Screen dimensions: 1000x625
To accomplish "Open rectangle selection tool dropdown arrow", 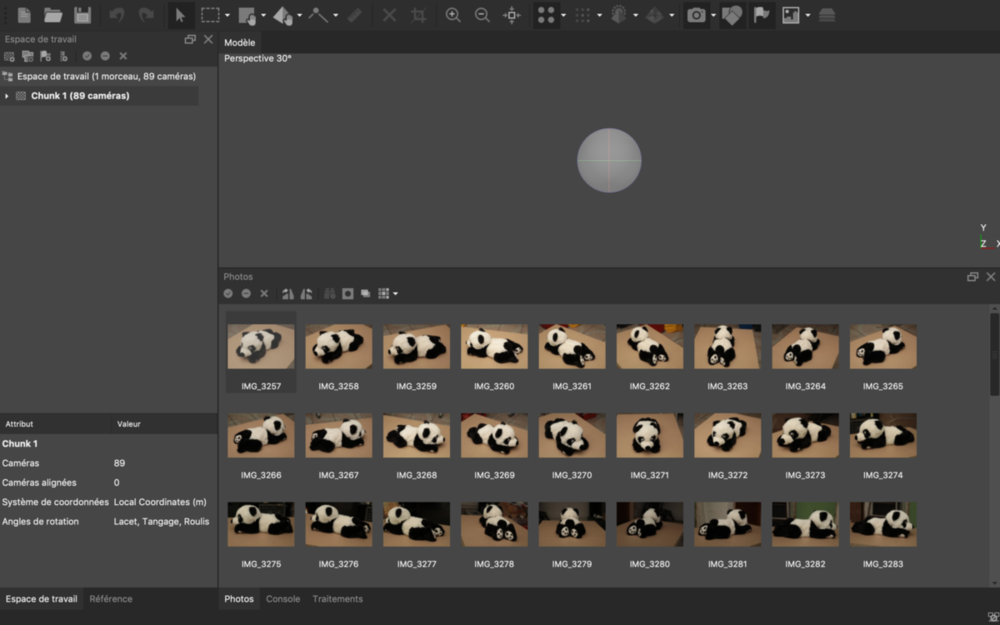I will [x=227, y=15].
